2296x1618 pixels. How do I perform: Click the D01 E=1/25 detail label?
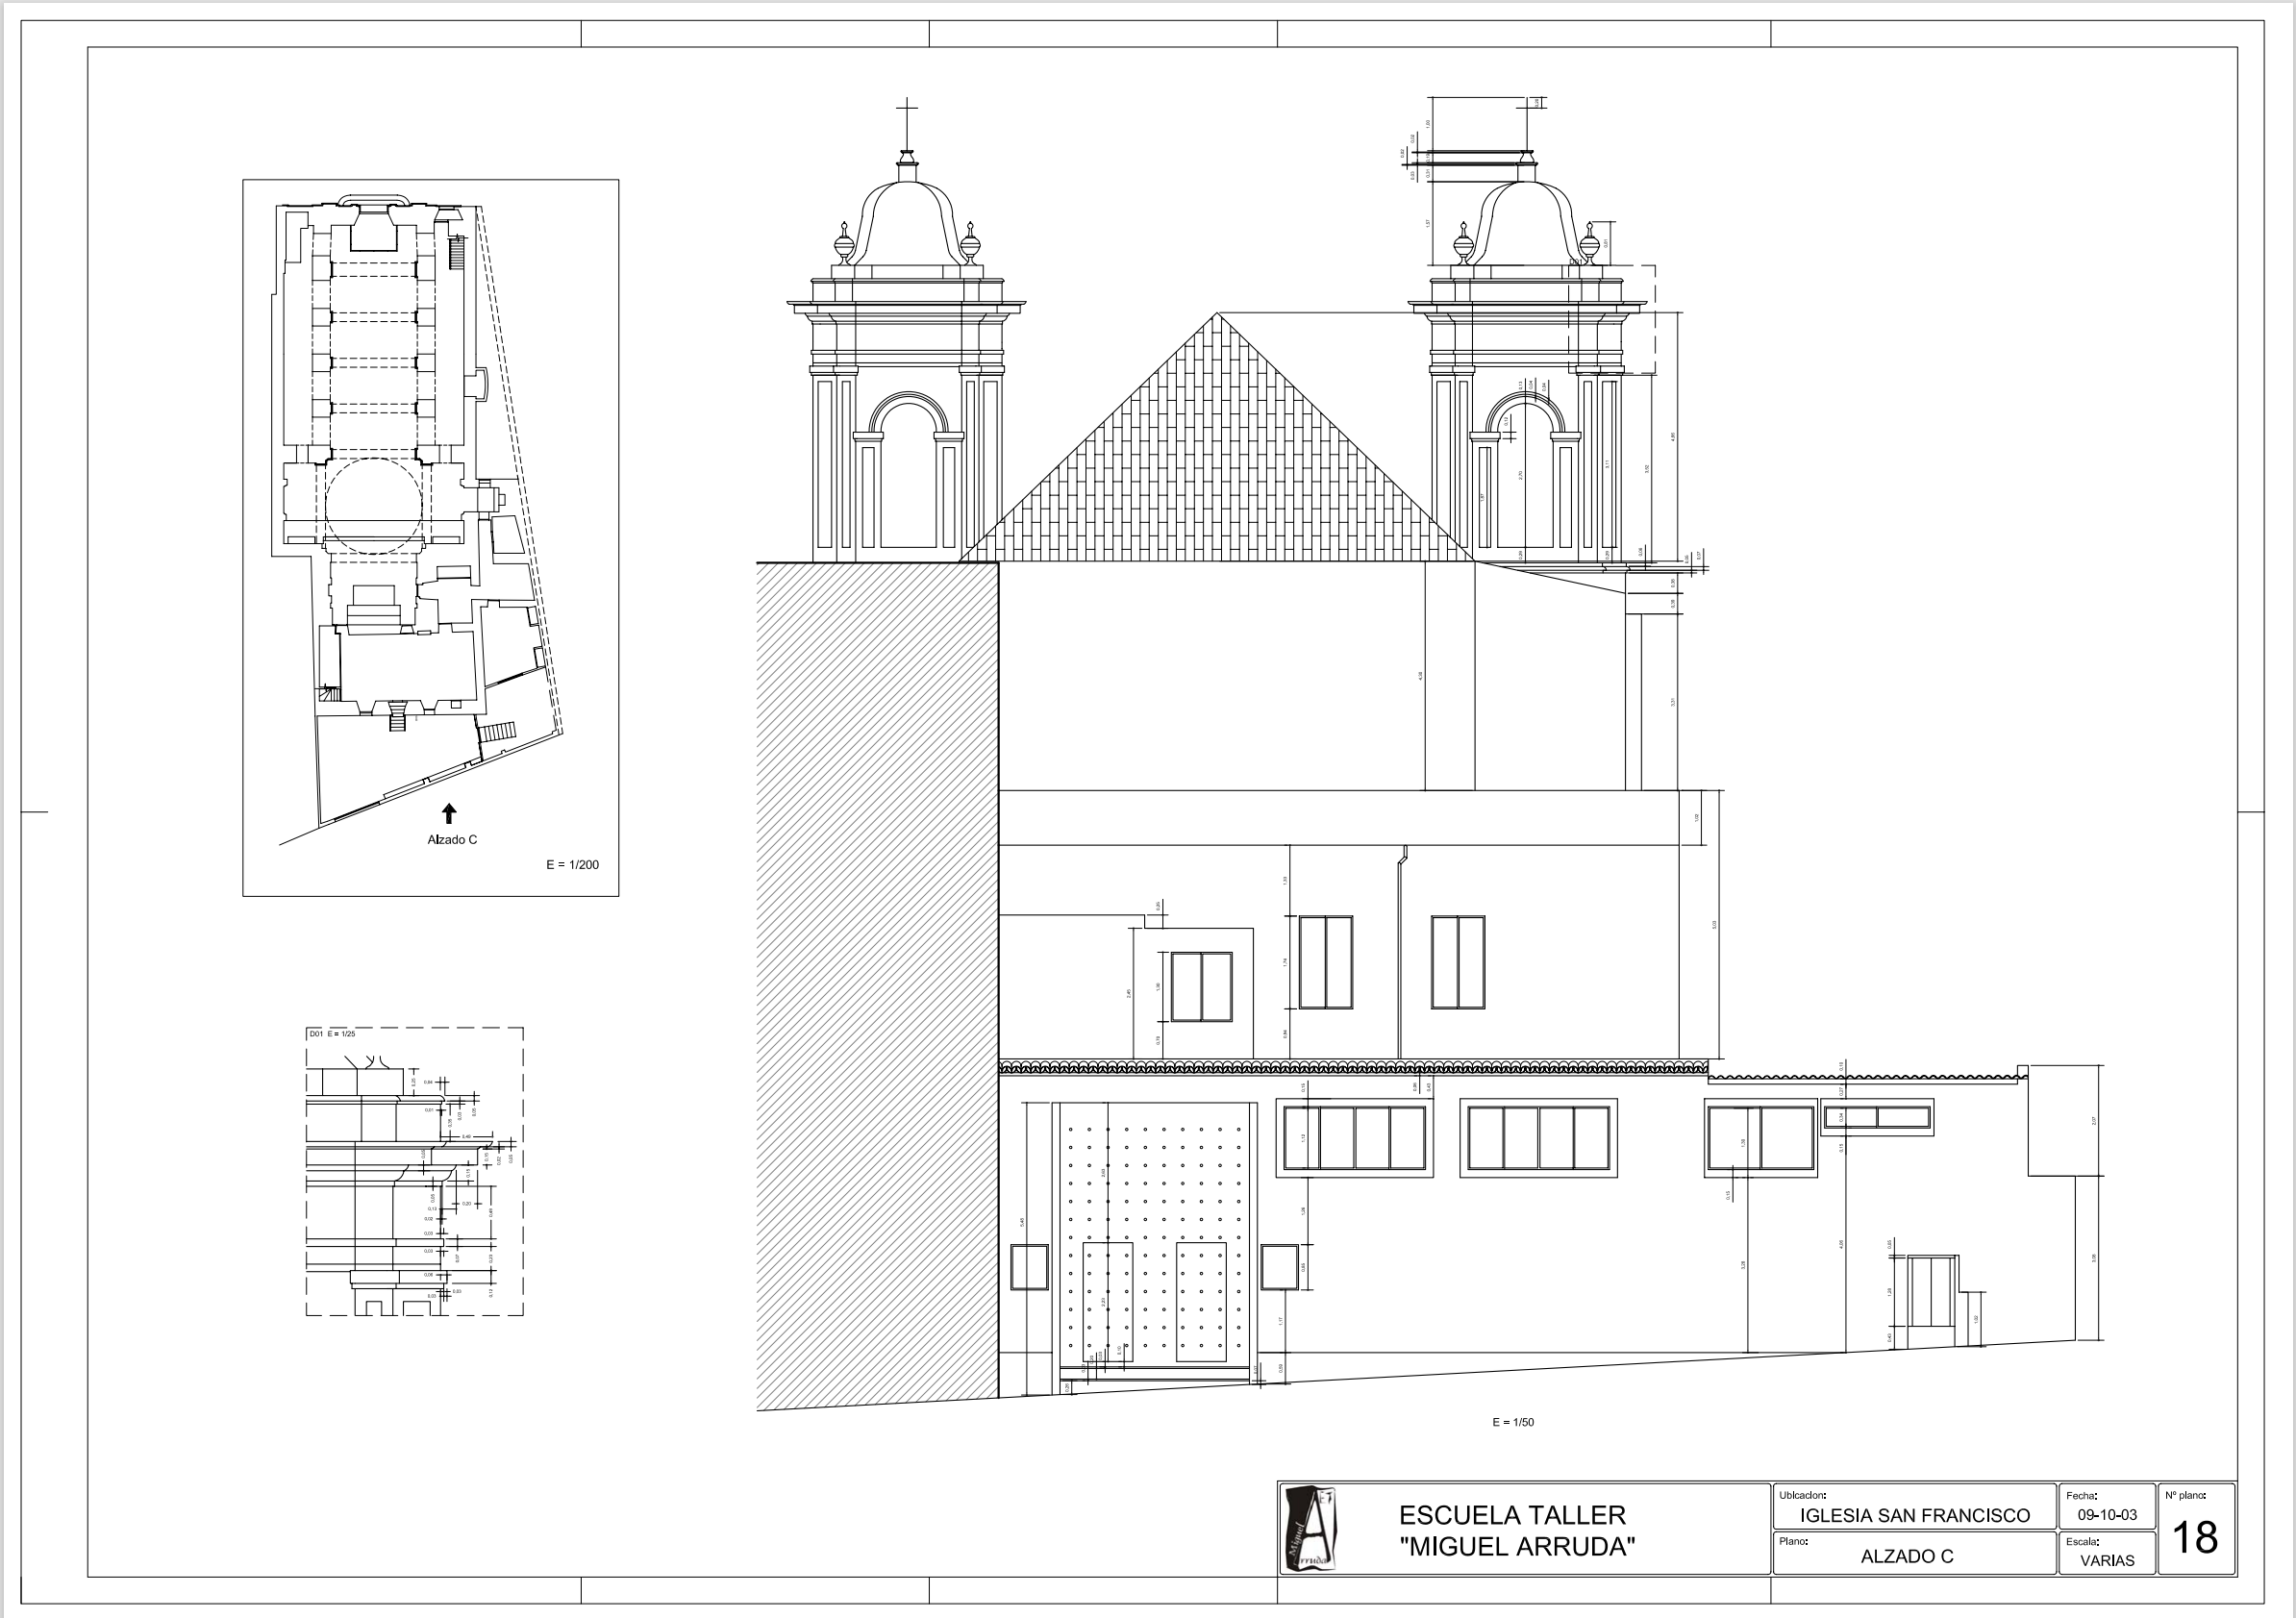point(332,1034)
